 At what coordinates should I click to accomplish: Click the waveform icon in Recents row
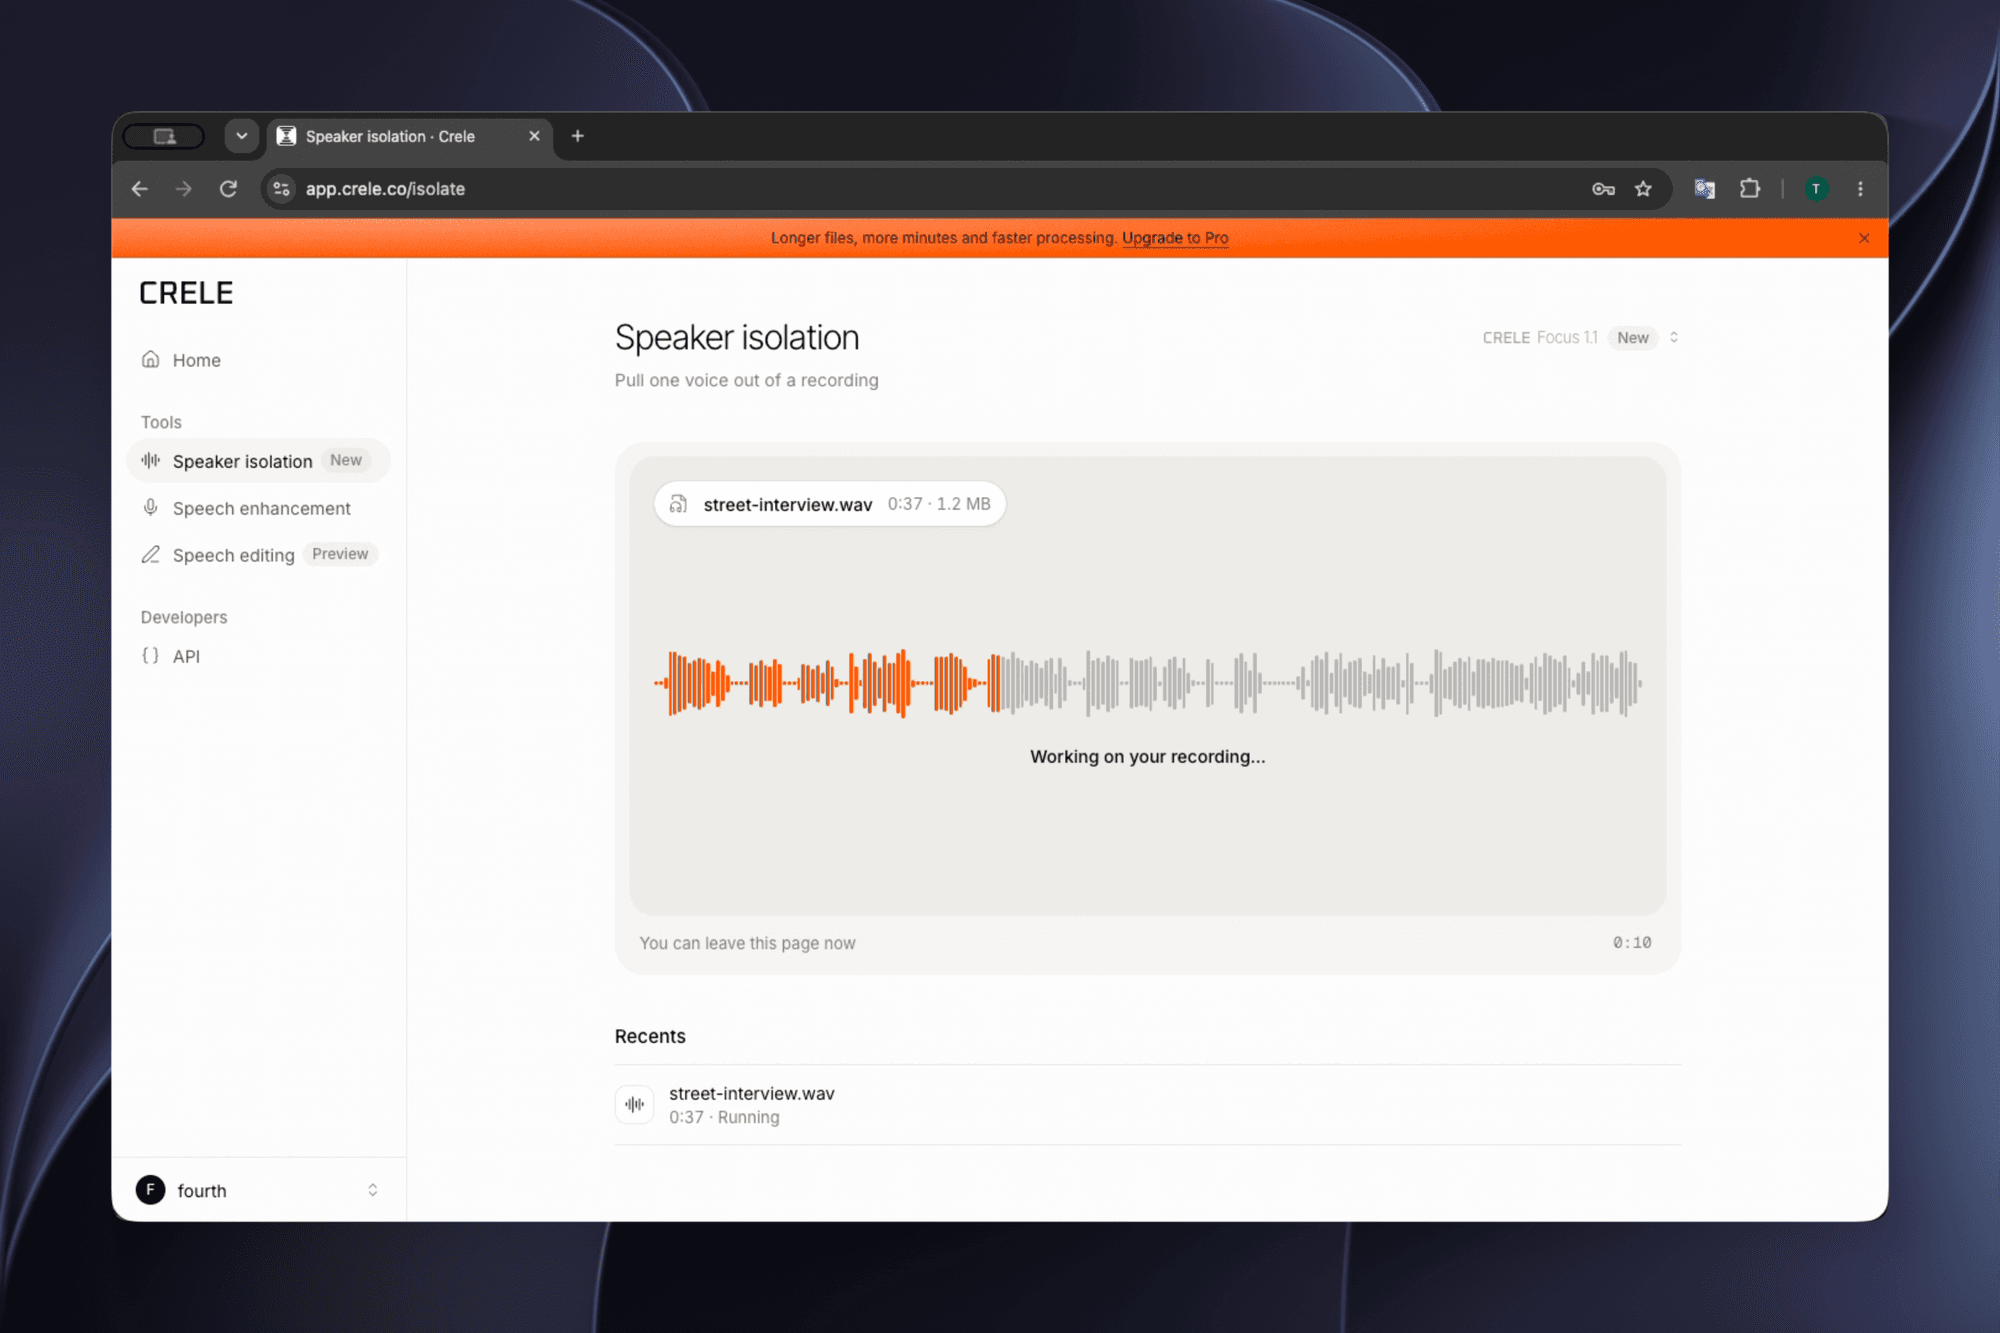634,1105
